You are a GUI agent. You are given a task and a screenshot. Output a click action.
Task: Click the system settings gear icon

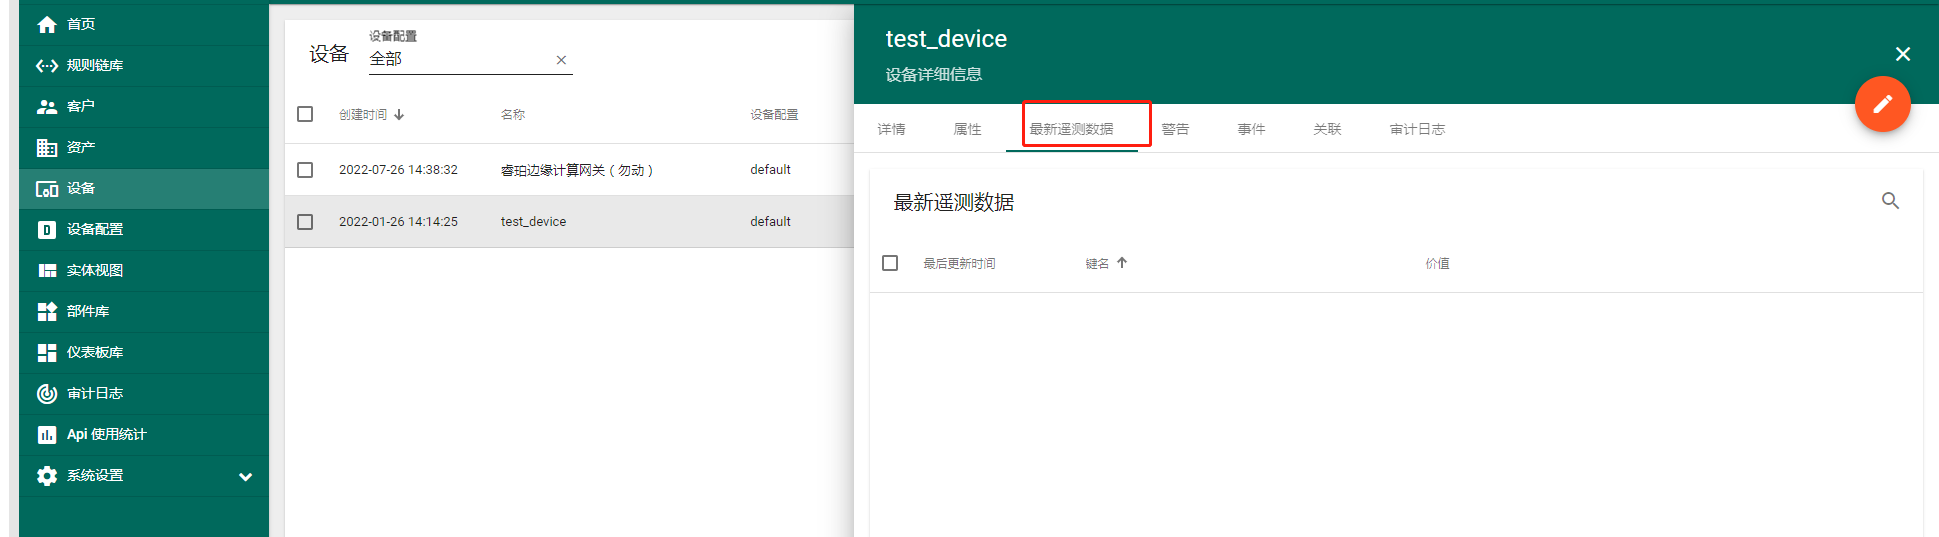pos(46,476)
